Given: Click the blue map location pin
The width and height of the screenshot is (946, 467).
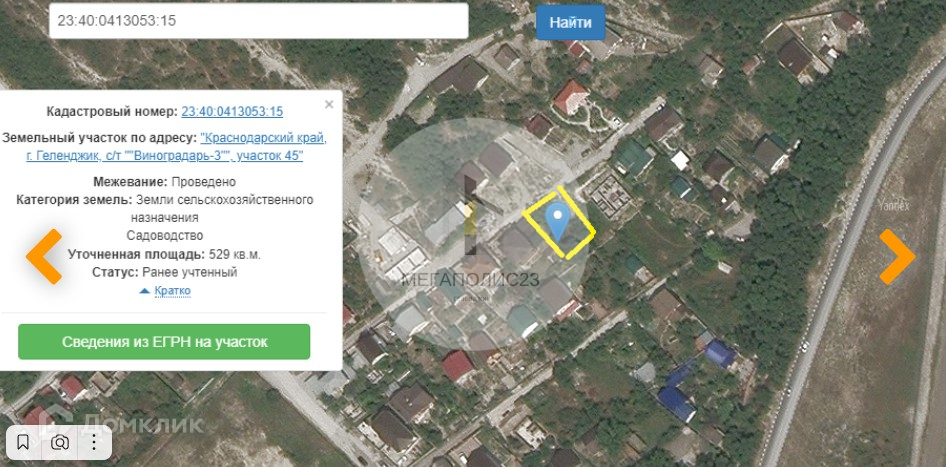Looking at the screenshot, I should pos(557,221).
